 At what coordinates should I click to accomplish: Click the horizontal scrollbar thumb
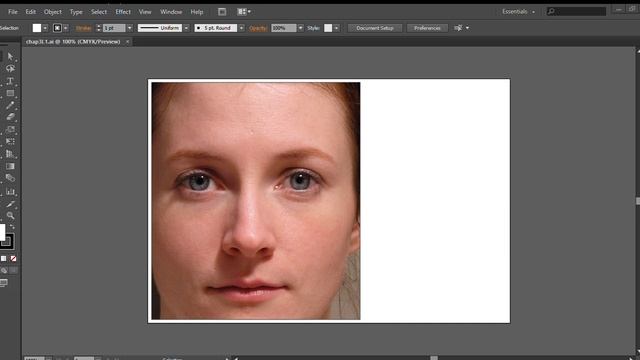(434, 358)
